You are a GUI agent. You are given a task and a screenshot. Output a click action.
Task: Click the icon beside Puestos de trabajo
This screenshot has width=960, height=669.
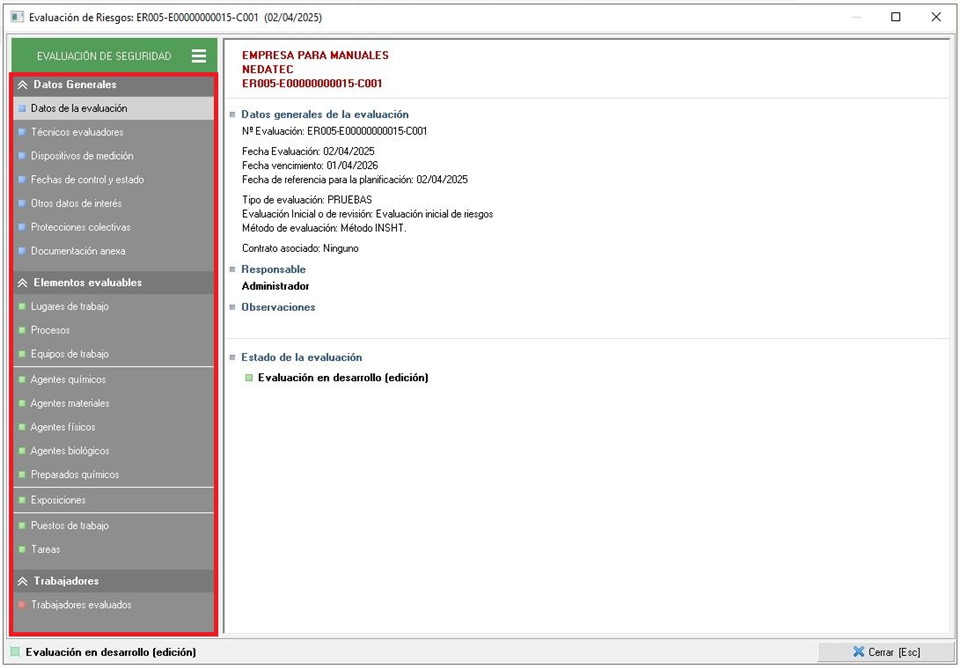pos(21,526)
